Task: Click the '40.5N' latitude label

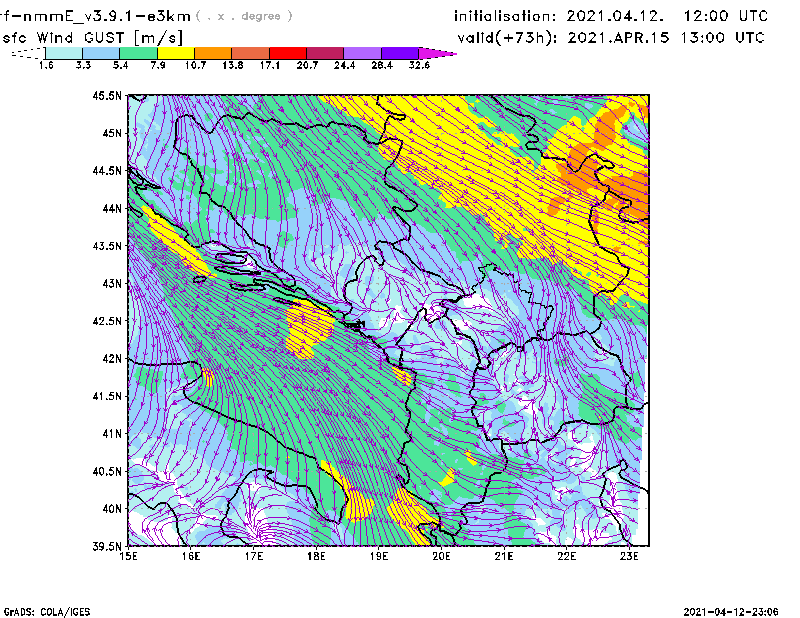Action: (x=107, y=471)
